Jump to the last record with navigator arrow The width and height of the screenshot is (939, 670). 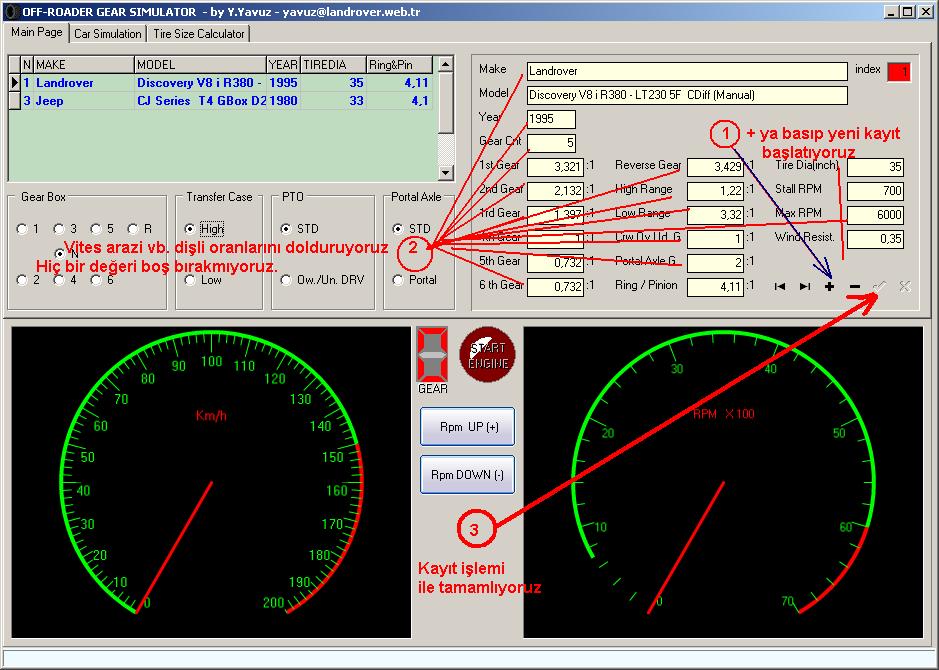(x=804, y=287)
